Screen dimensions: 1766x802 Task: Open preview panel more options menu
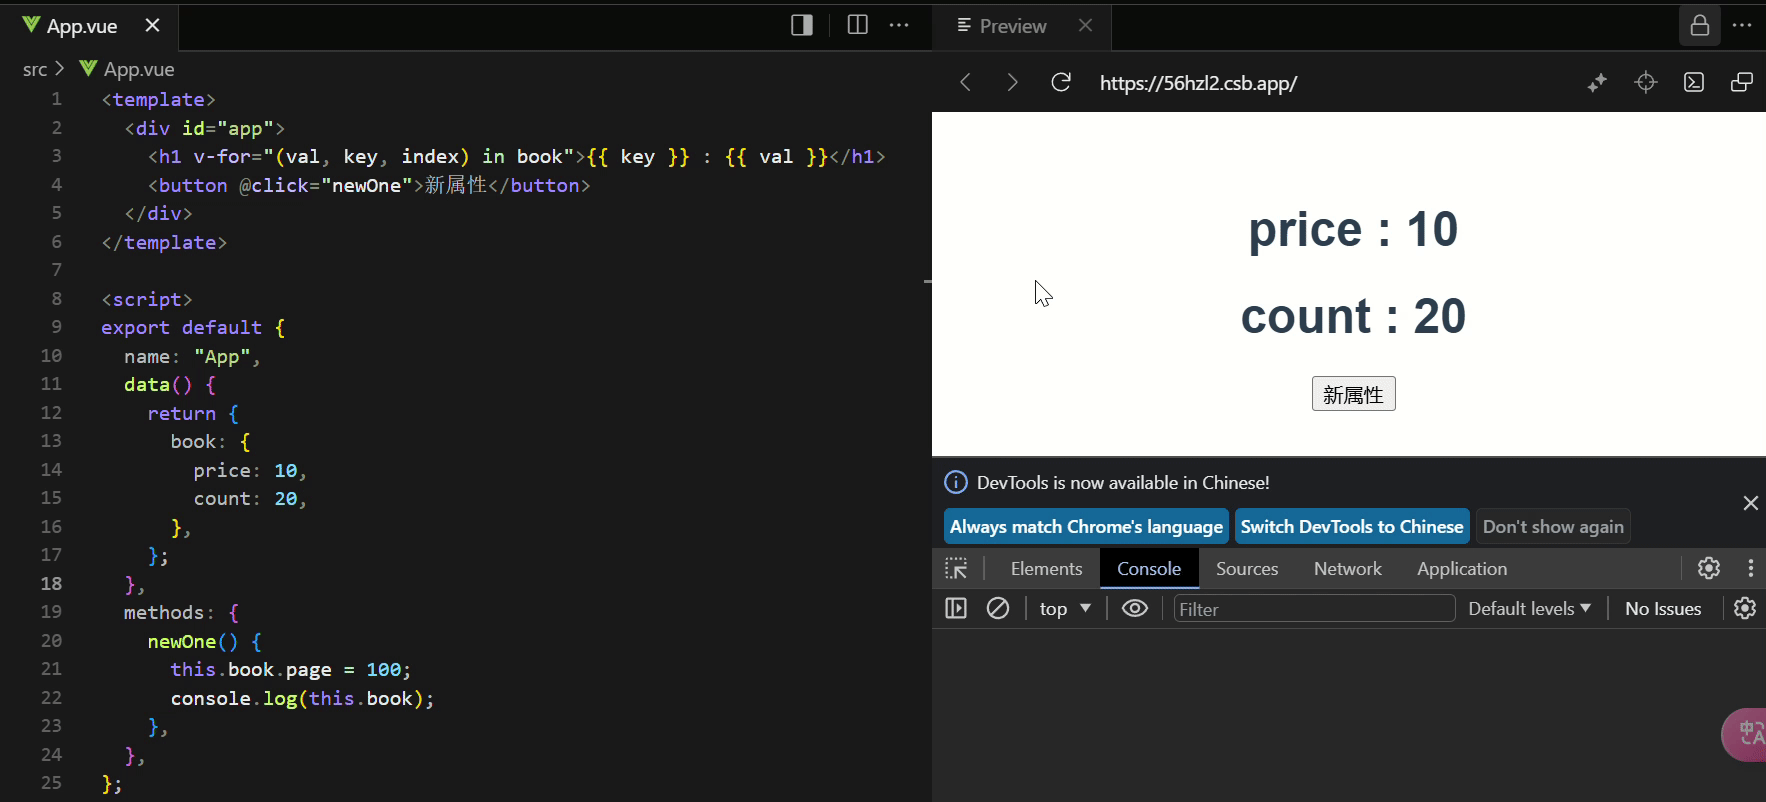click(x=1742, y=25)
